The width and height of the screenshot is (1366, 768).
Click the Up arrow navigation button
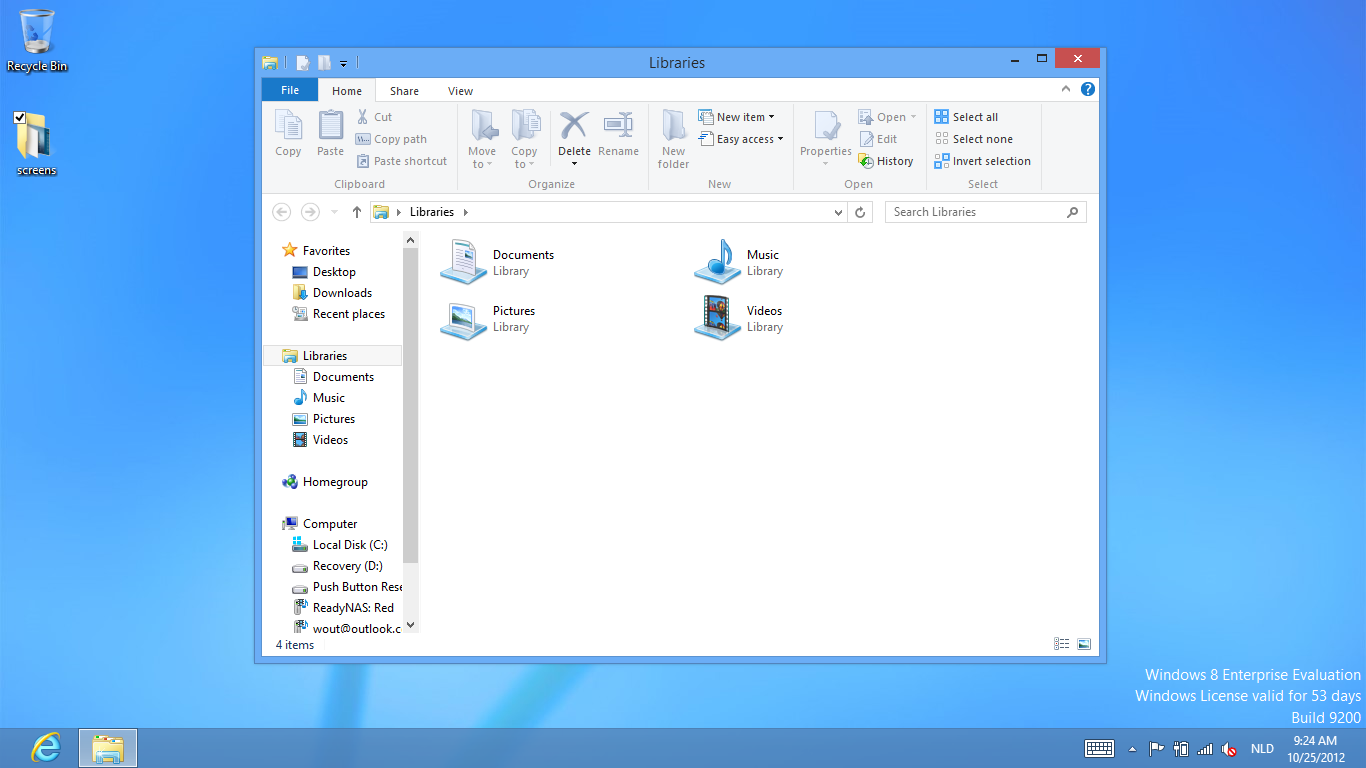356,212
